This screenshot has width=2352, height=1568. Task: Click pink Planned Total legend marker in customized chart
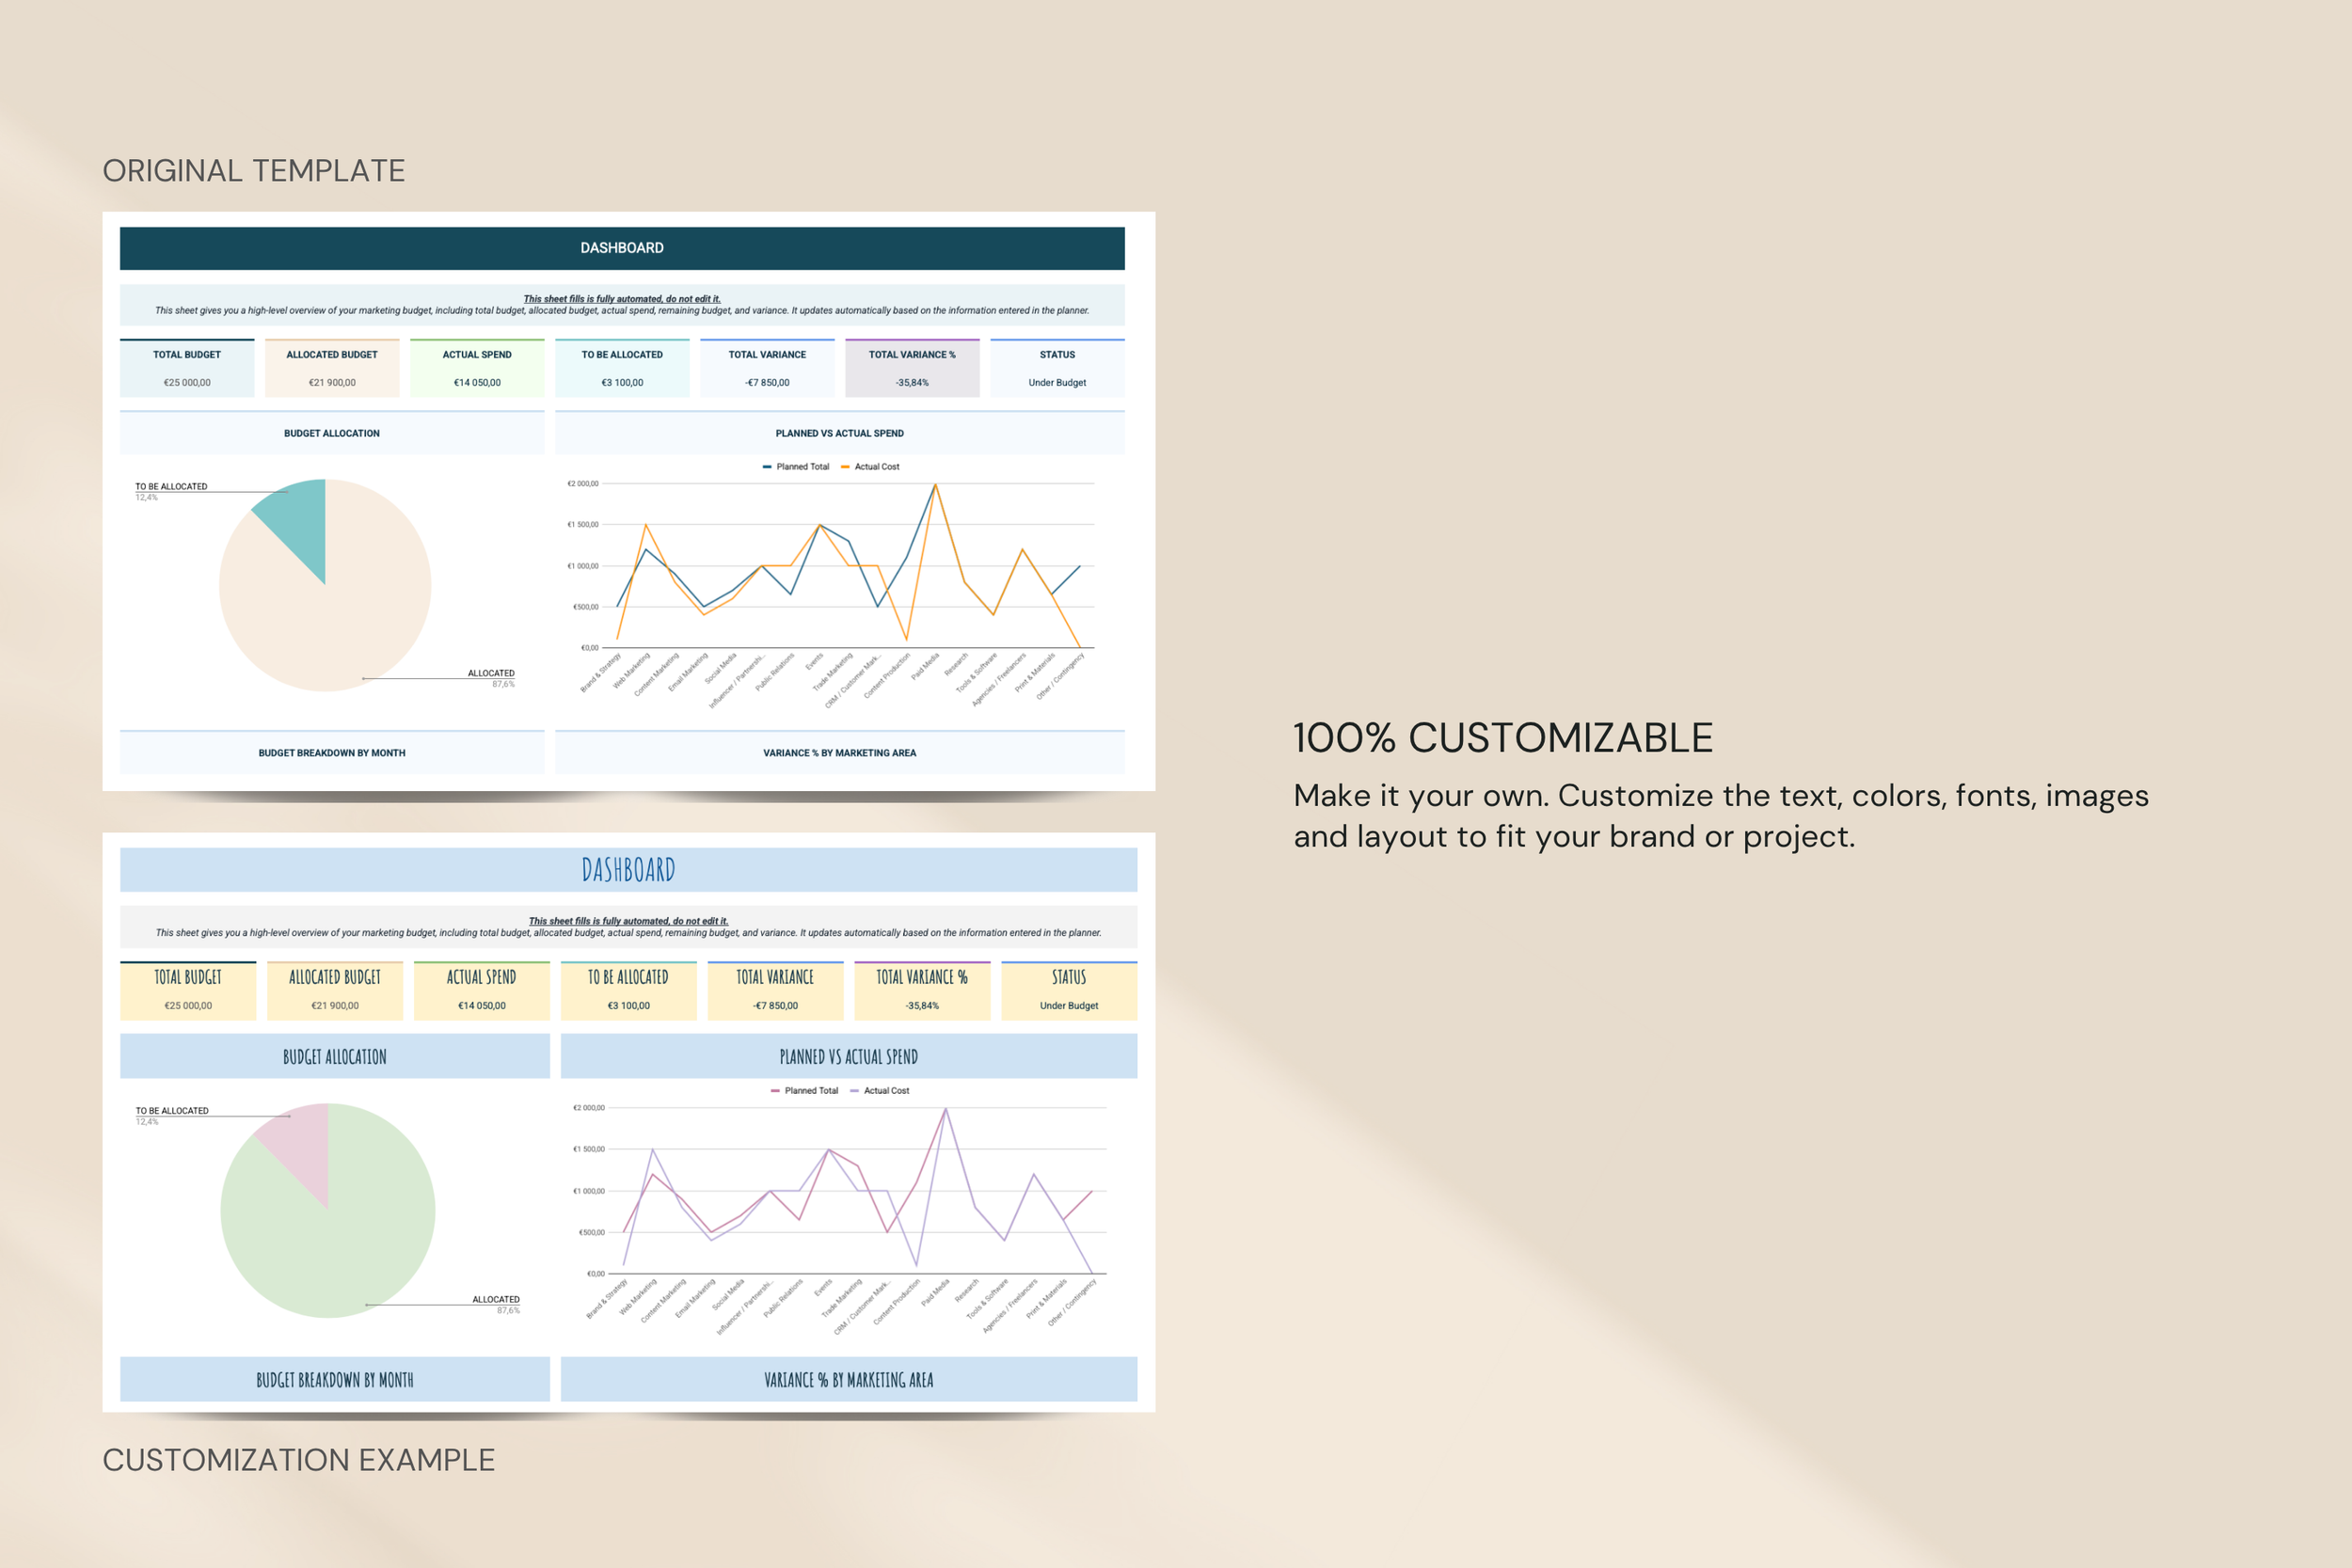[775, 1091]
